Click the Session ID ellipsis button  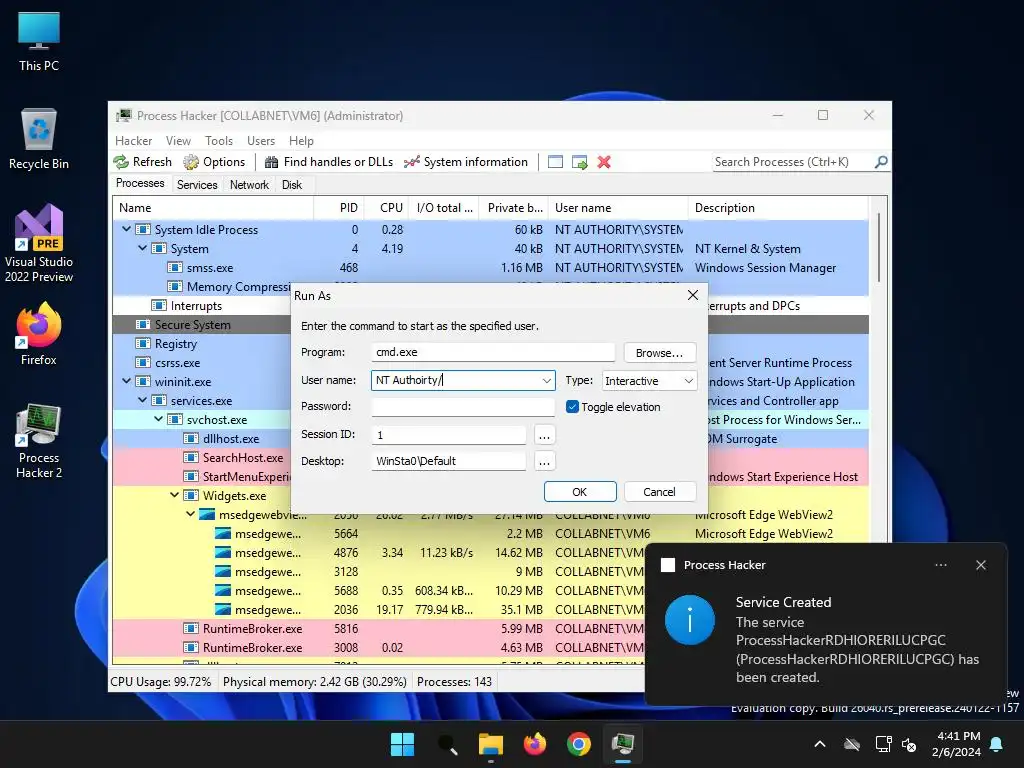pos(544,435)
